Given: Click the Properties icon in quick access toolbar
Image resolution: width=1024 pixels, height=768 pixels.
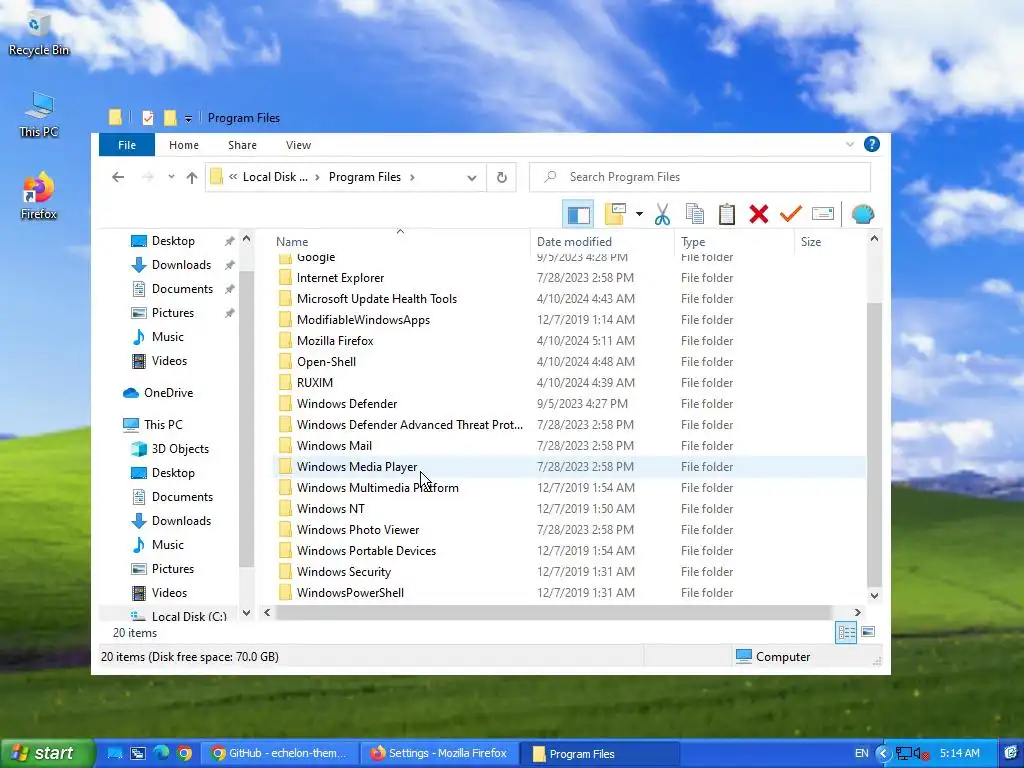Looking at the screenshot, I should [x=148, y=118].
